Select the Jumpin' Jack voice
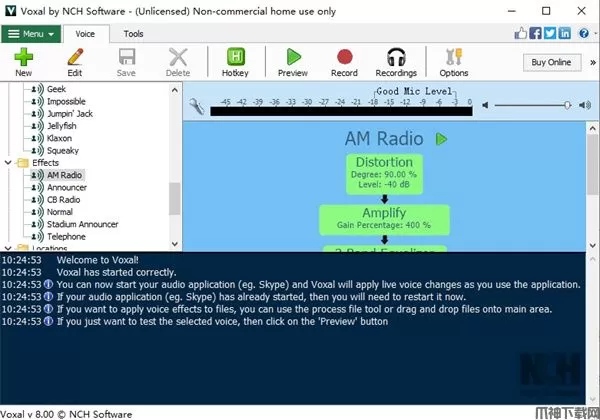Viewport: 600px width, 420px height. coord(70,114)
